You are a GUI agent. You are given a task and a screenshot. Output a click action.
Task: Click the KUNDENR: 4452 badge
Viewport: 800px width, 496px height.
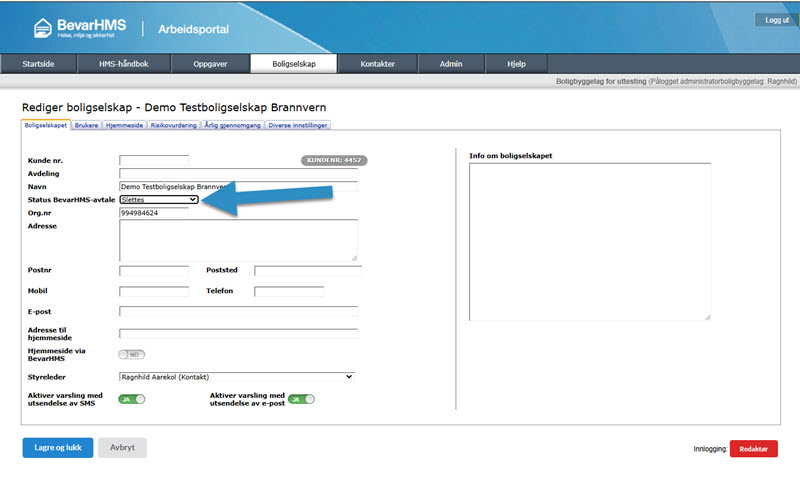(x=334, y=160)
